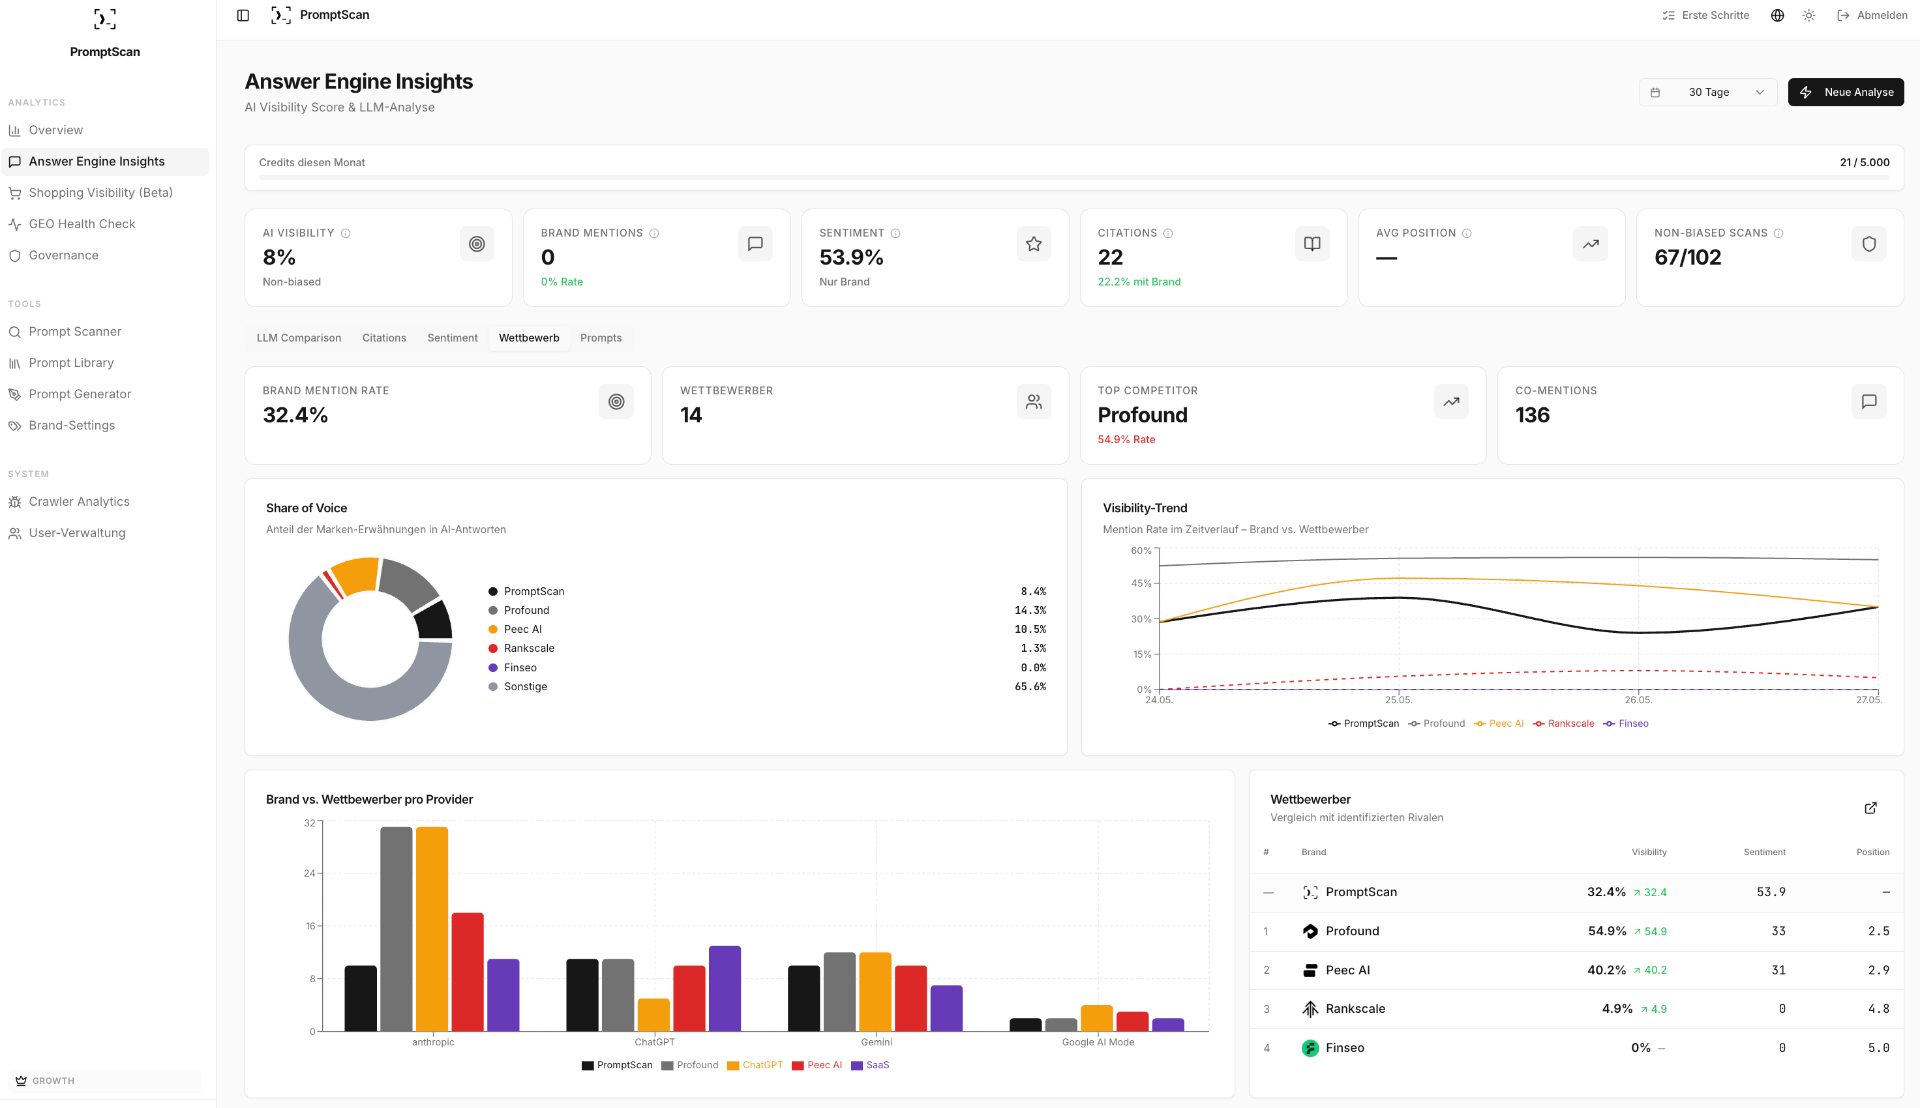This screenshot has height=1108, width=1920.
Task: Switch to LLM Comparison tab
Action: 299,338
